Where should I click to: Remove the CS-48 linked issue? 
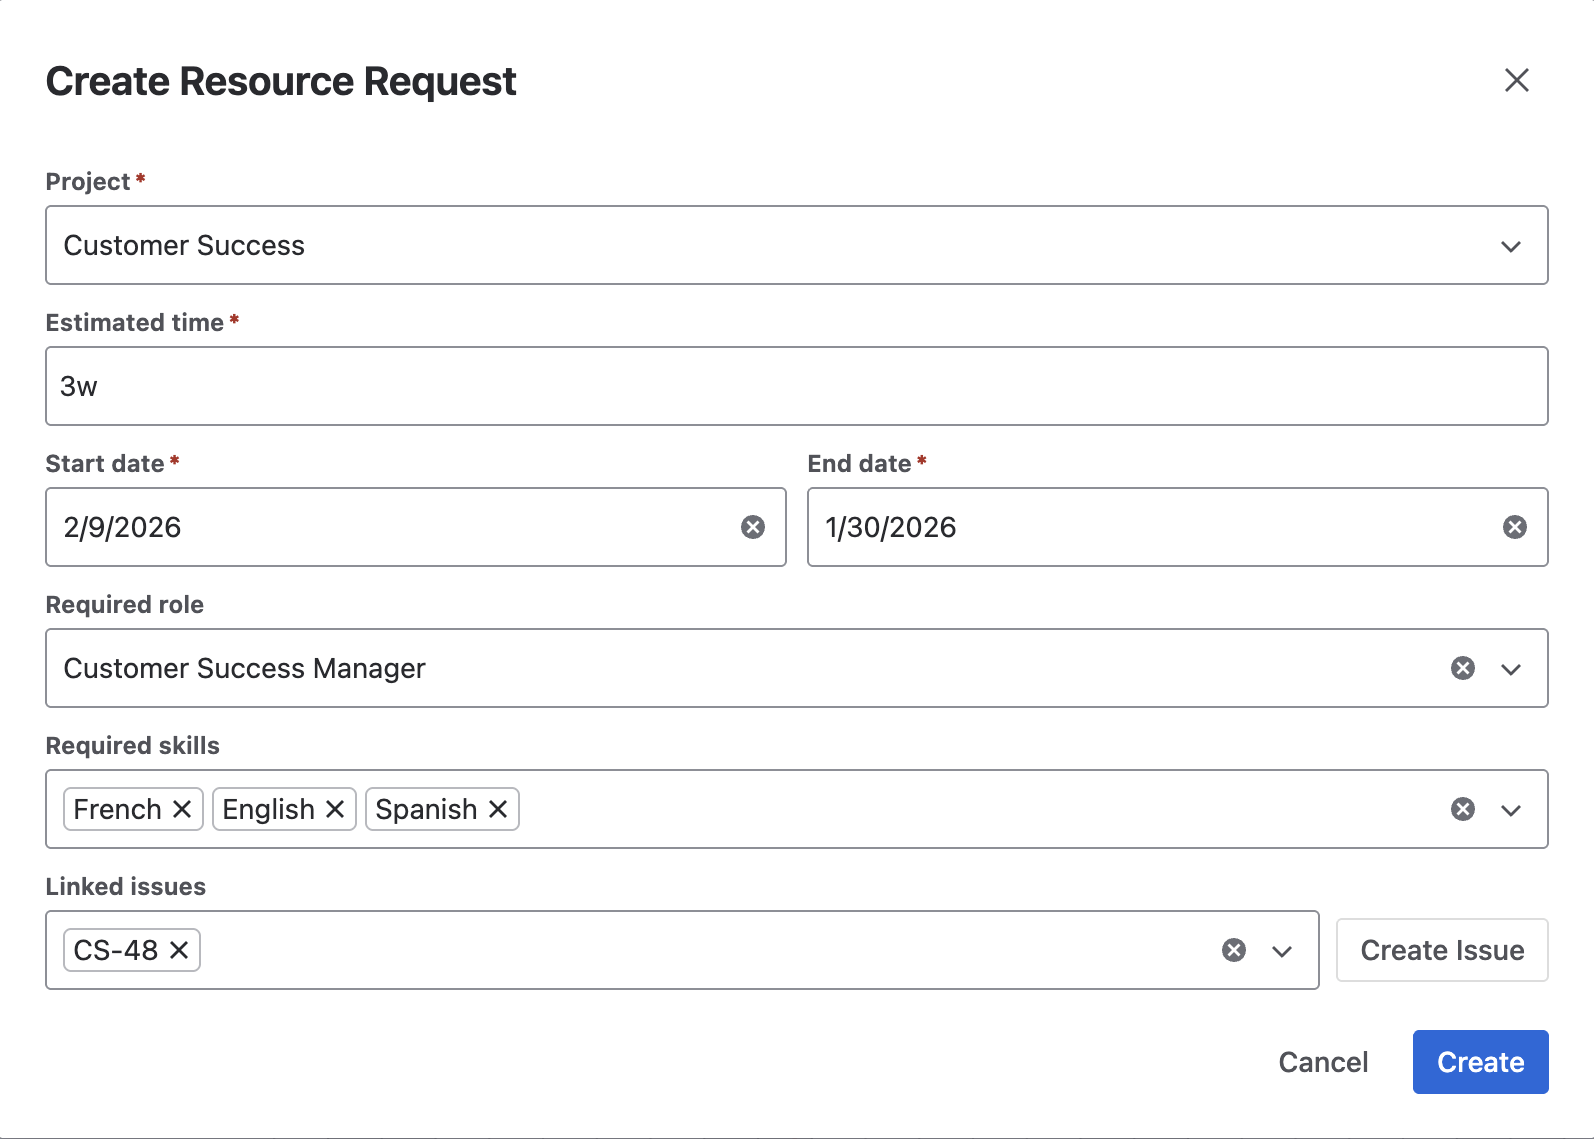179,950
